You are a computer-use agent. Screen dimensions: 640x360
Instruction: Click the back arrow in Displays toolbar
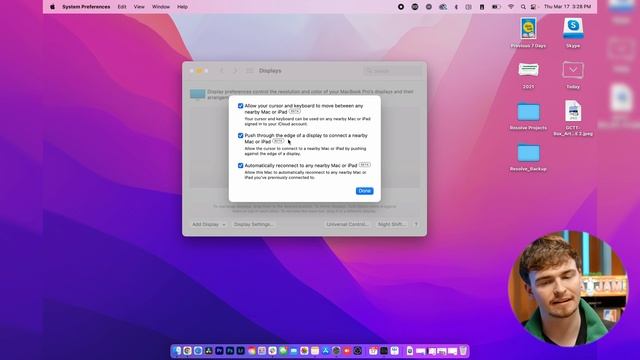click(x=222, y=71)
